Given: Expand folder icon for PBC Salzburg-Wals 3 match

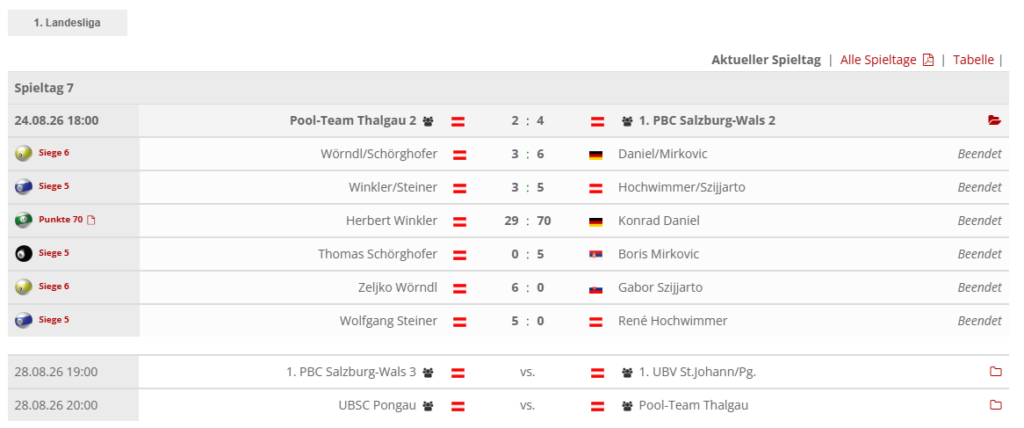Looking at the screenshot, I should click(x=995, y=372).
